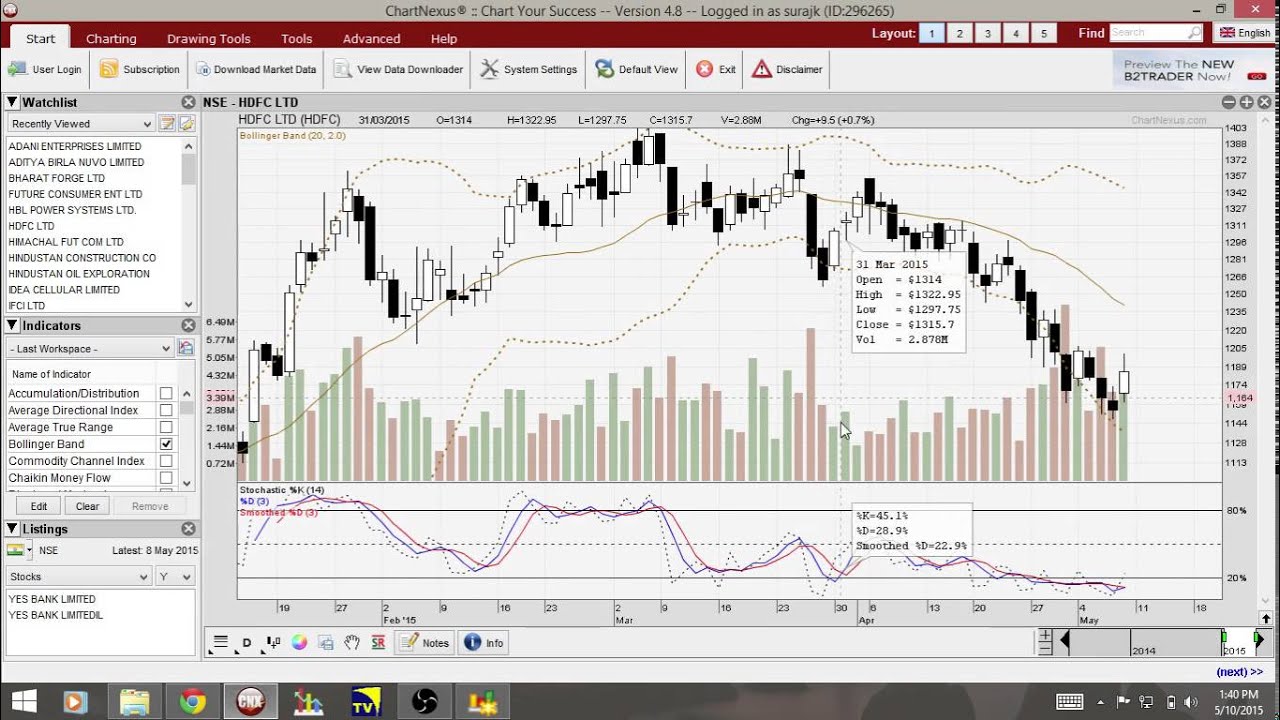Switch to the Start tab
This screenshot has width=1280, height=720.
(x=41, y=38)
